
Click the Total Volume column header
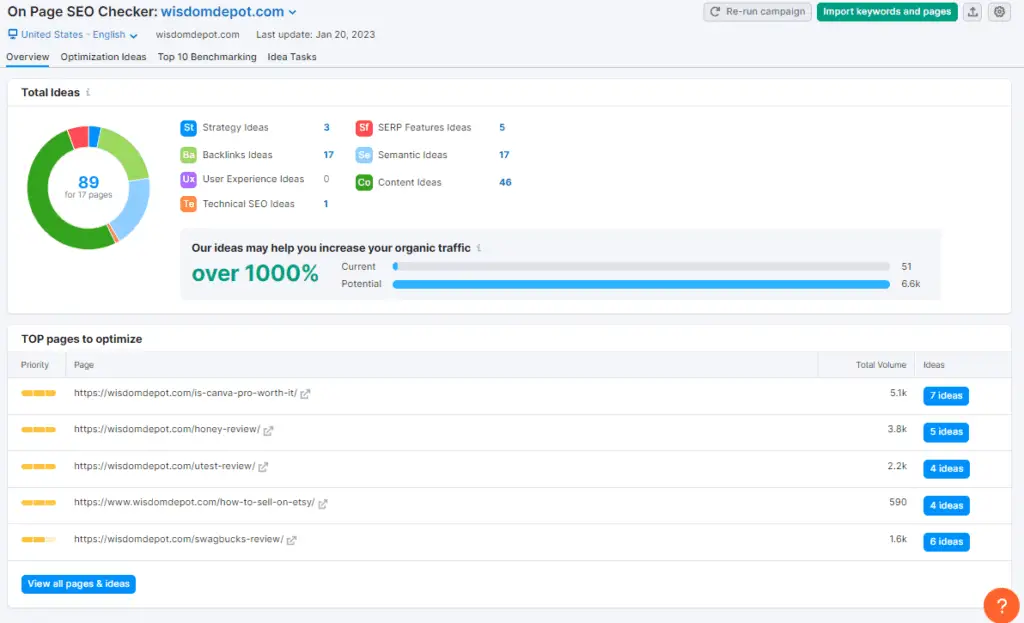[881, 365]
